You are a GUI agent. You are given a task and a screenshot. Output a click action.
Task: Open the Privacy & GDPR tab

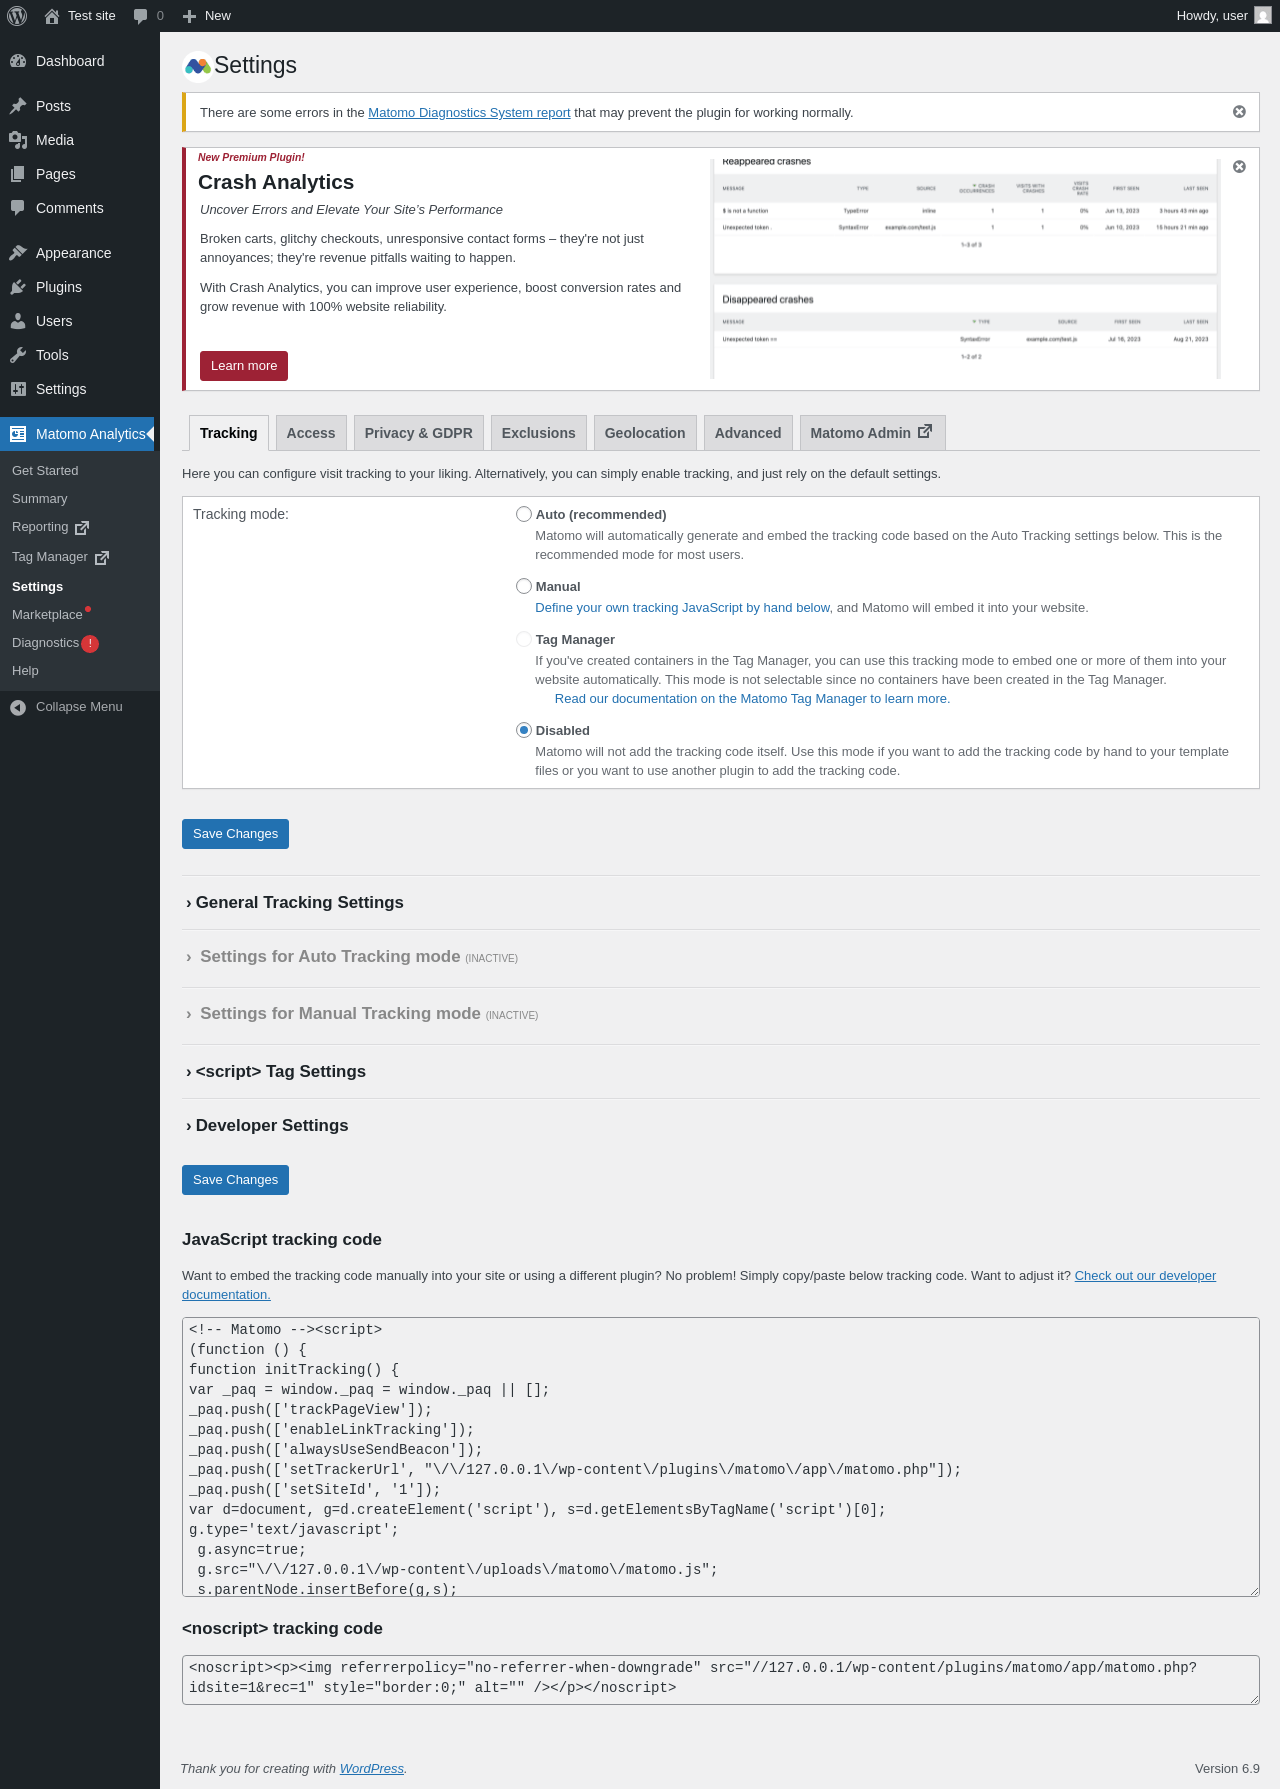pyautogui.click(x=419, y=433)
